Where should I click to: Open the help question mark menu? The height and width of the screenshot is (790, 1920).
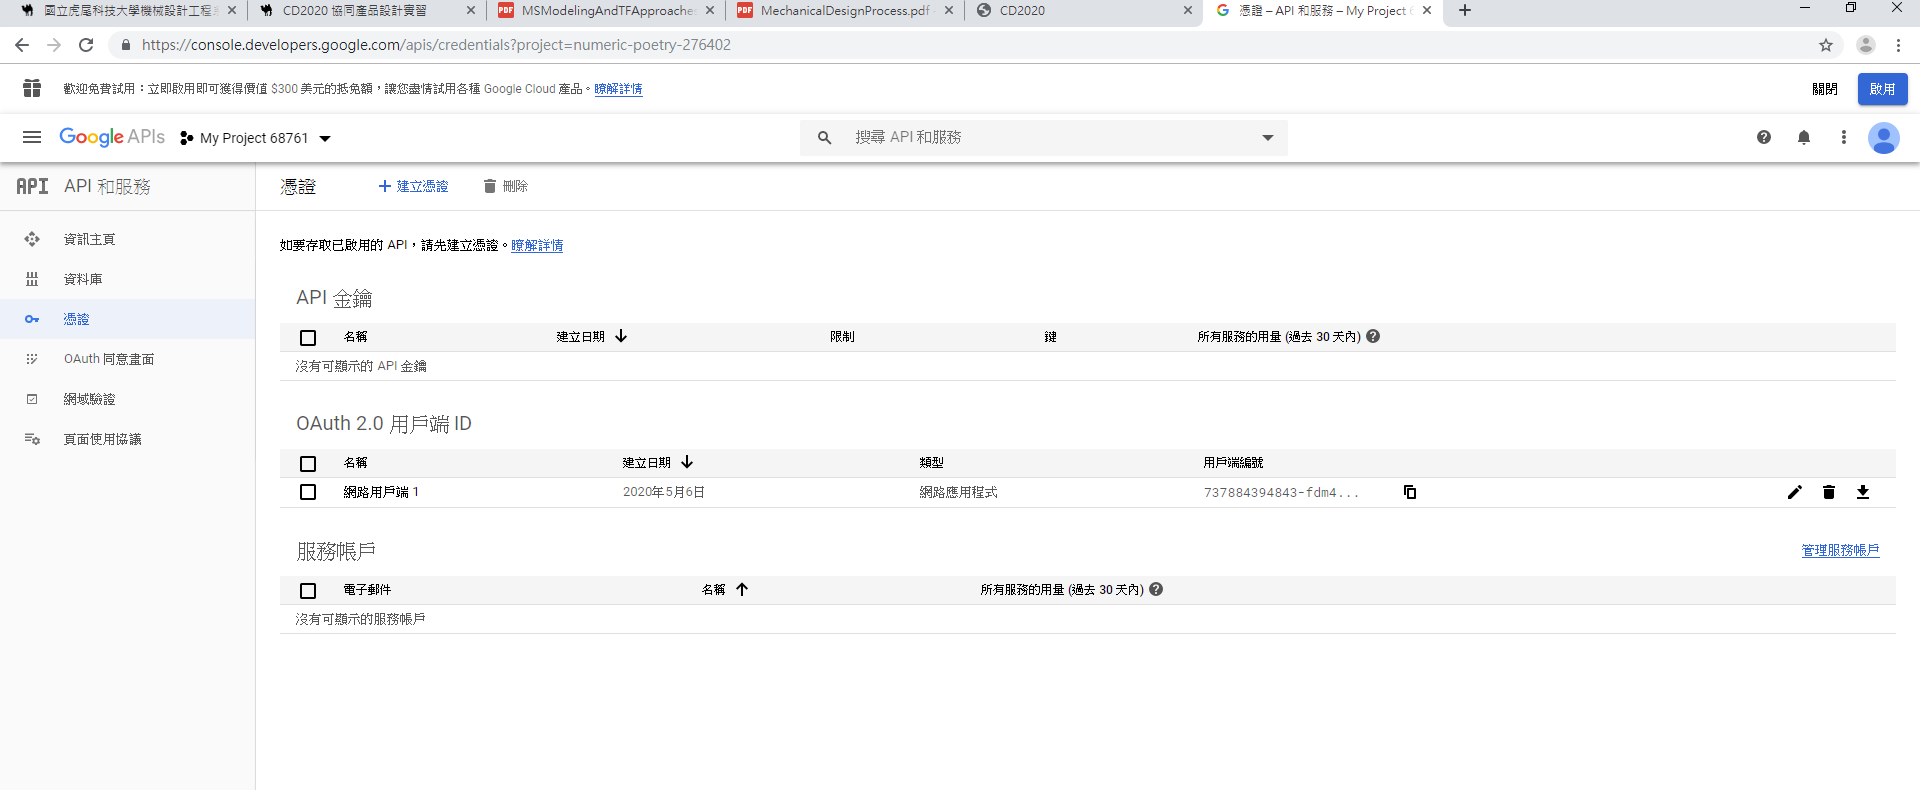tap(1763, 137)
